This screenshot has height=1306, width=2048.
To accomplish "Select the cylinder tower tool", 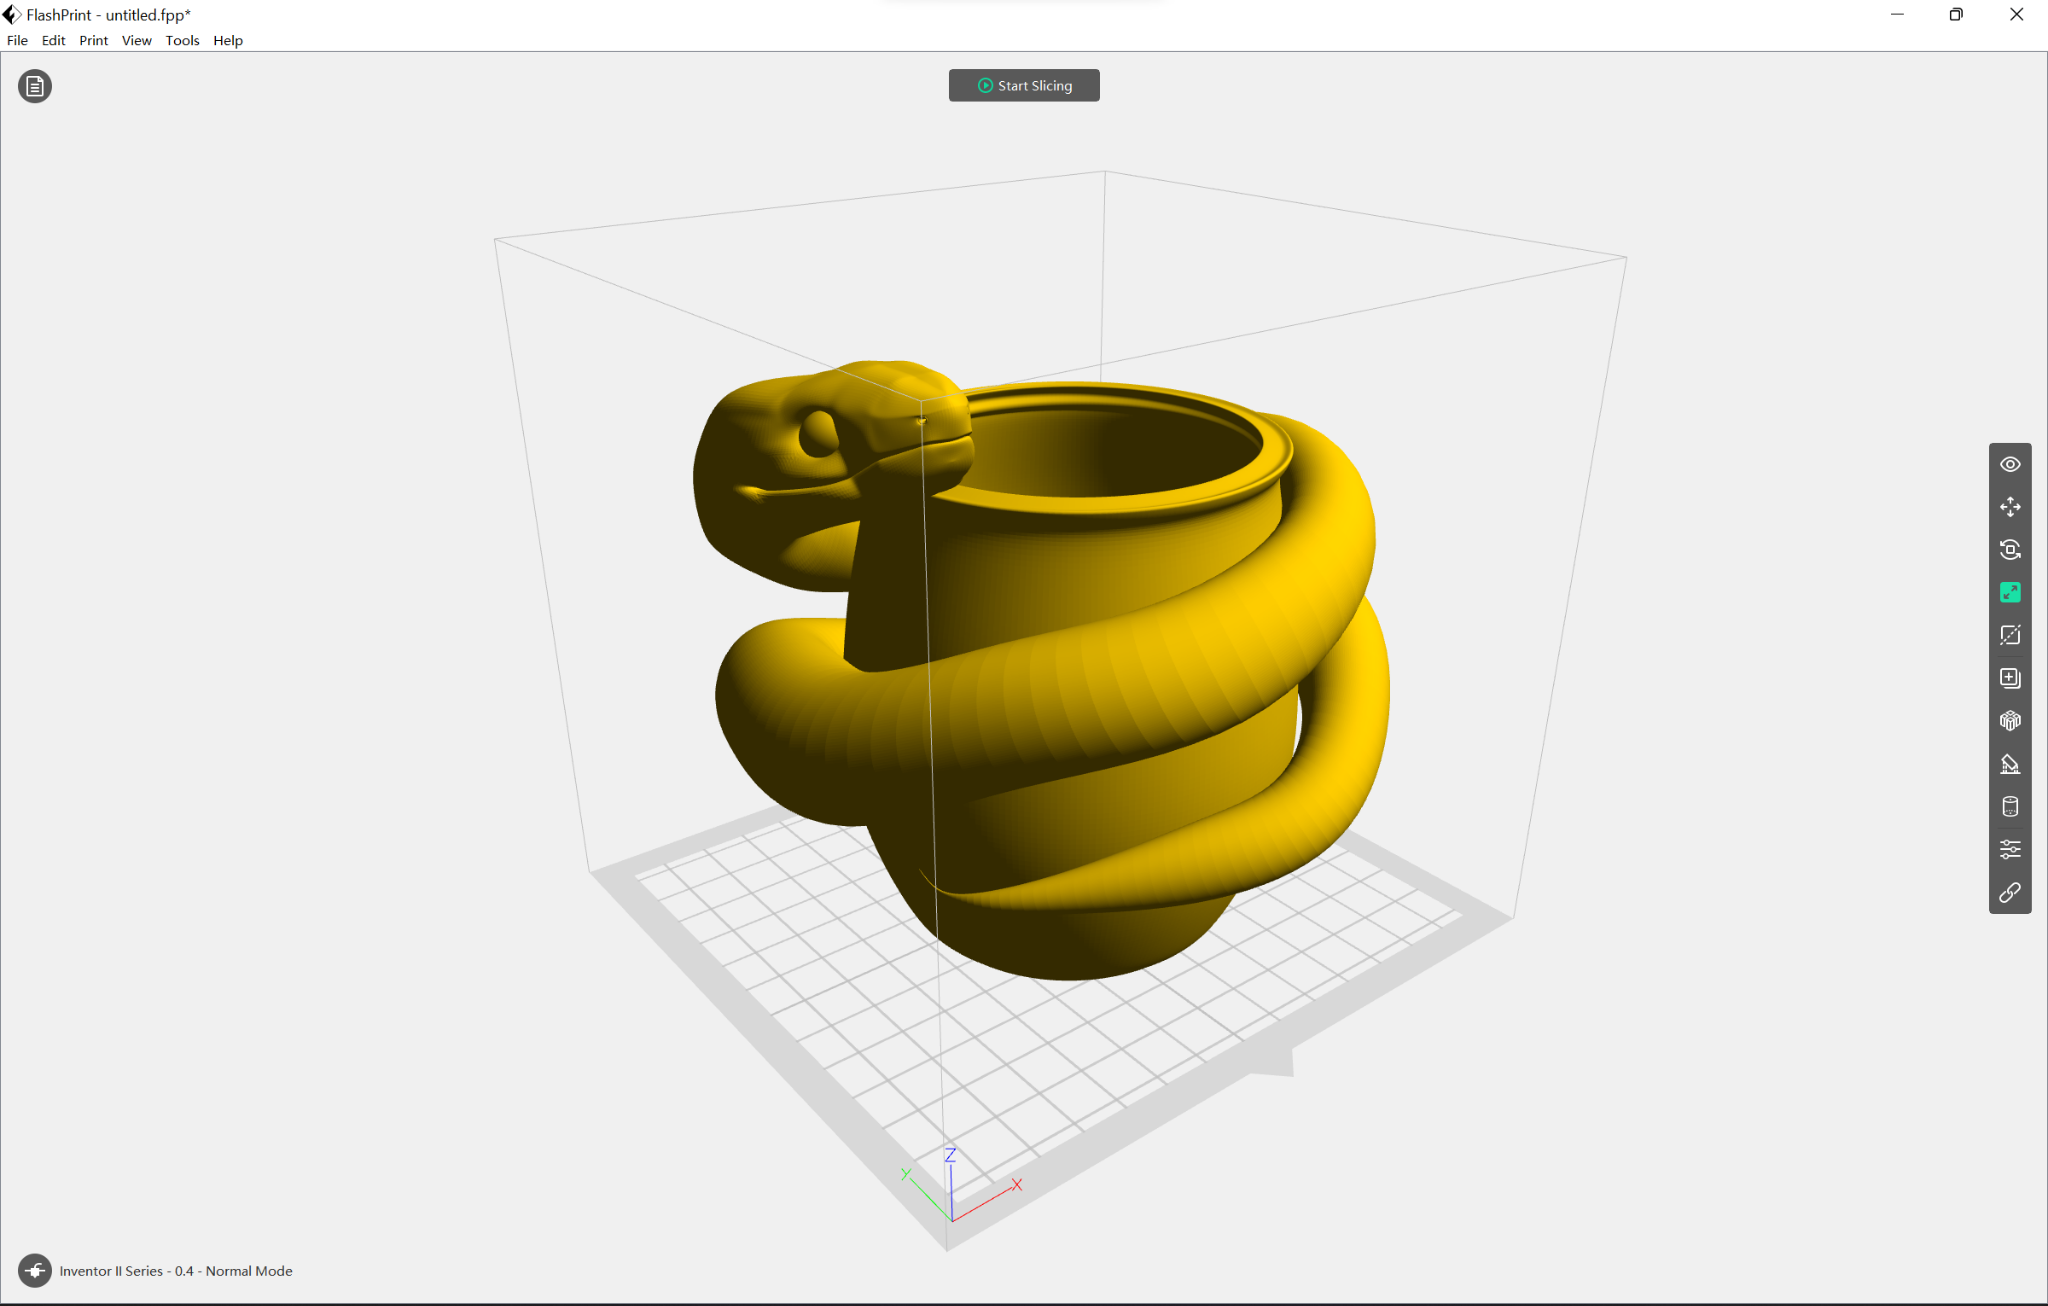I will pyautogui.click(x=2011, y=806).
